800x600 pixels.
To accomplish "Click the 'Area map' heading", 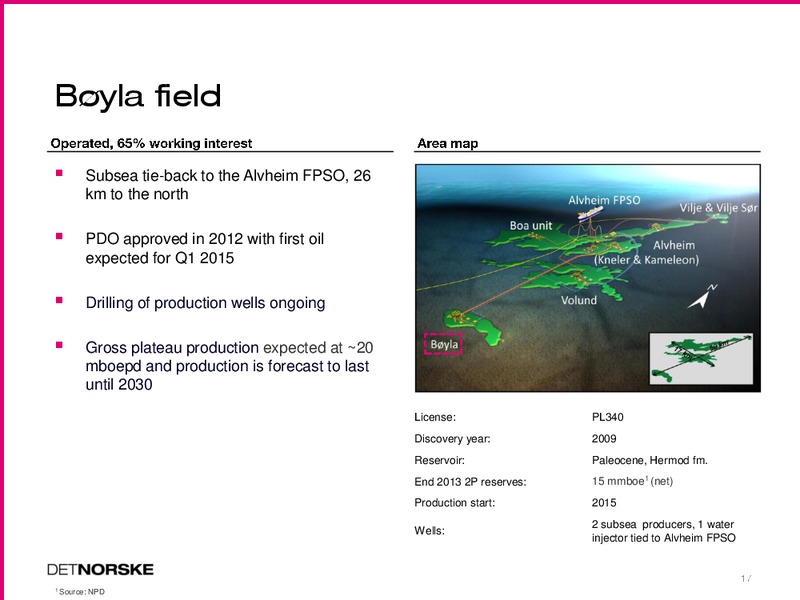I will [447, 143].
